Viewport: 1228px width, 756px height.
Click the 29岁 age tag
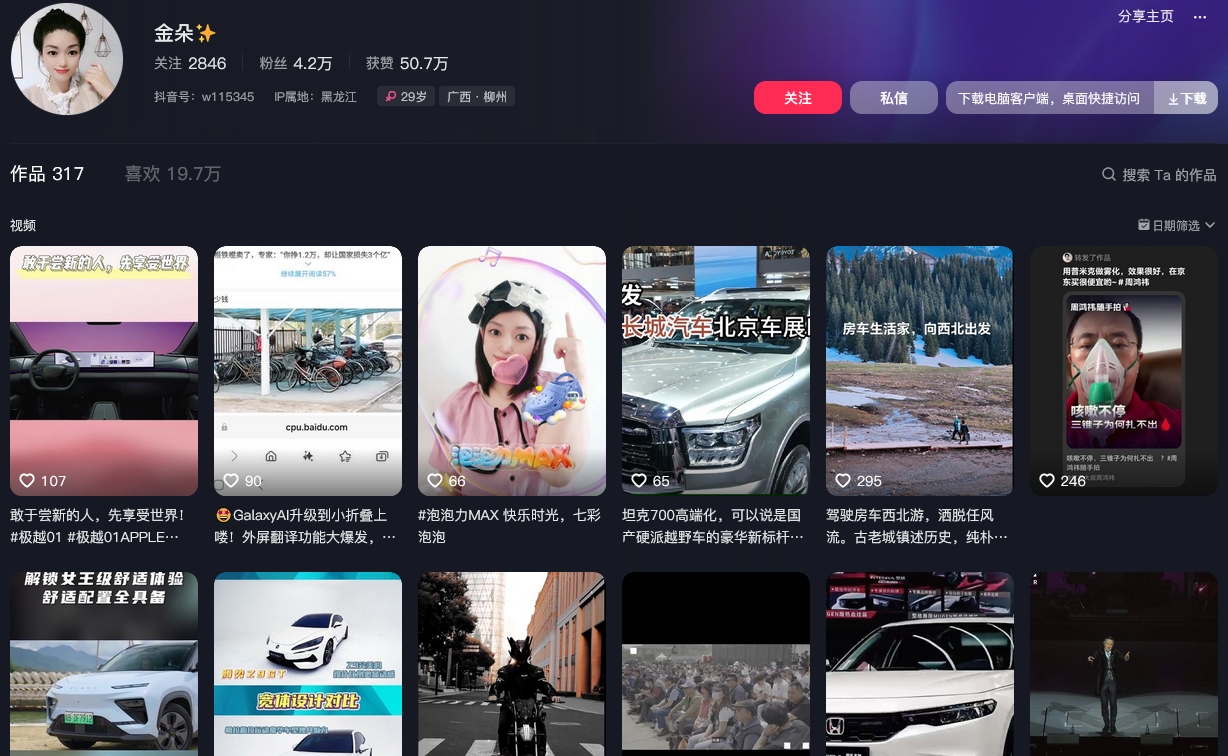406,97
